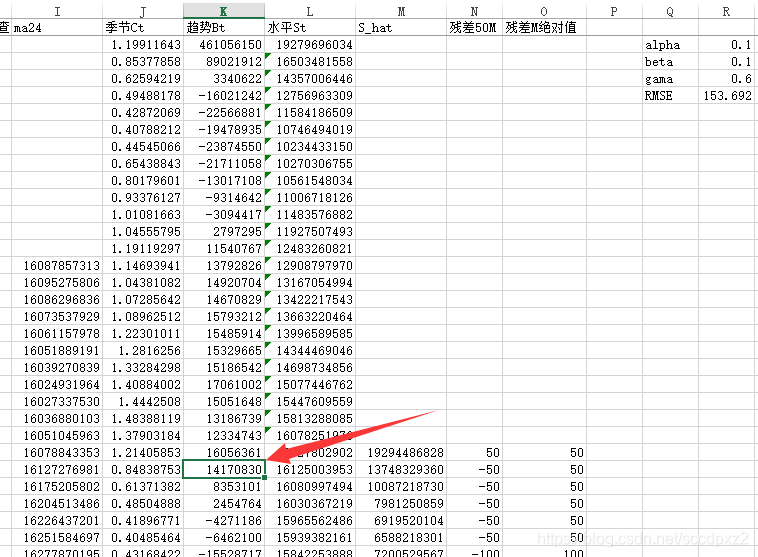Select cell containing -16021242
The height and width of the screenshot is (557, 758).
point(224,95)
